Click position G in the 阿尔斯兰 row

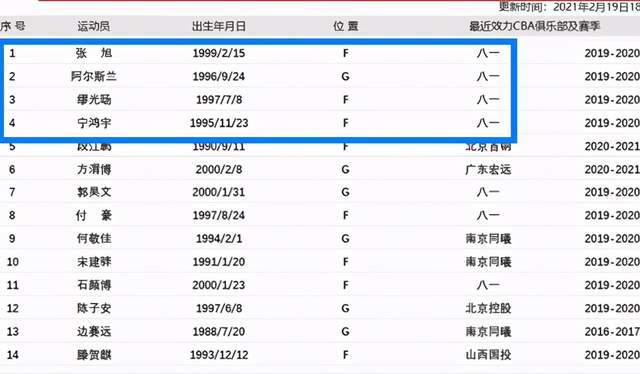click(345, 77)
